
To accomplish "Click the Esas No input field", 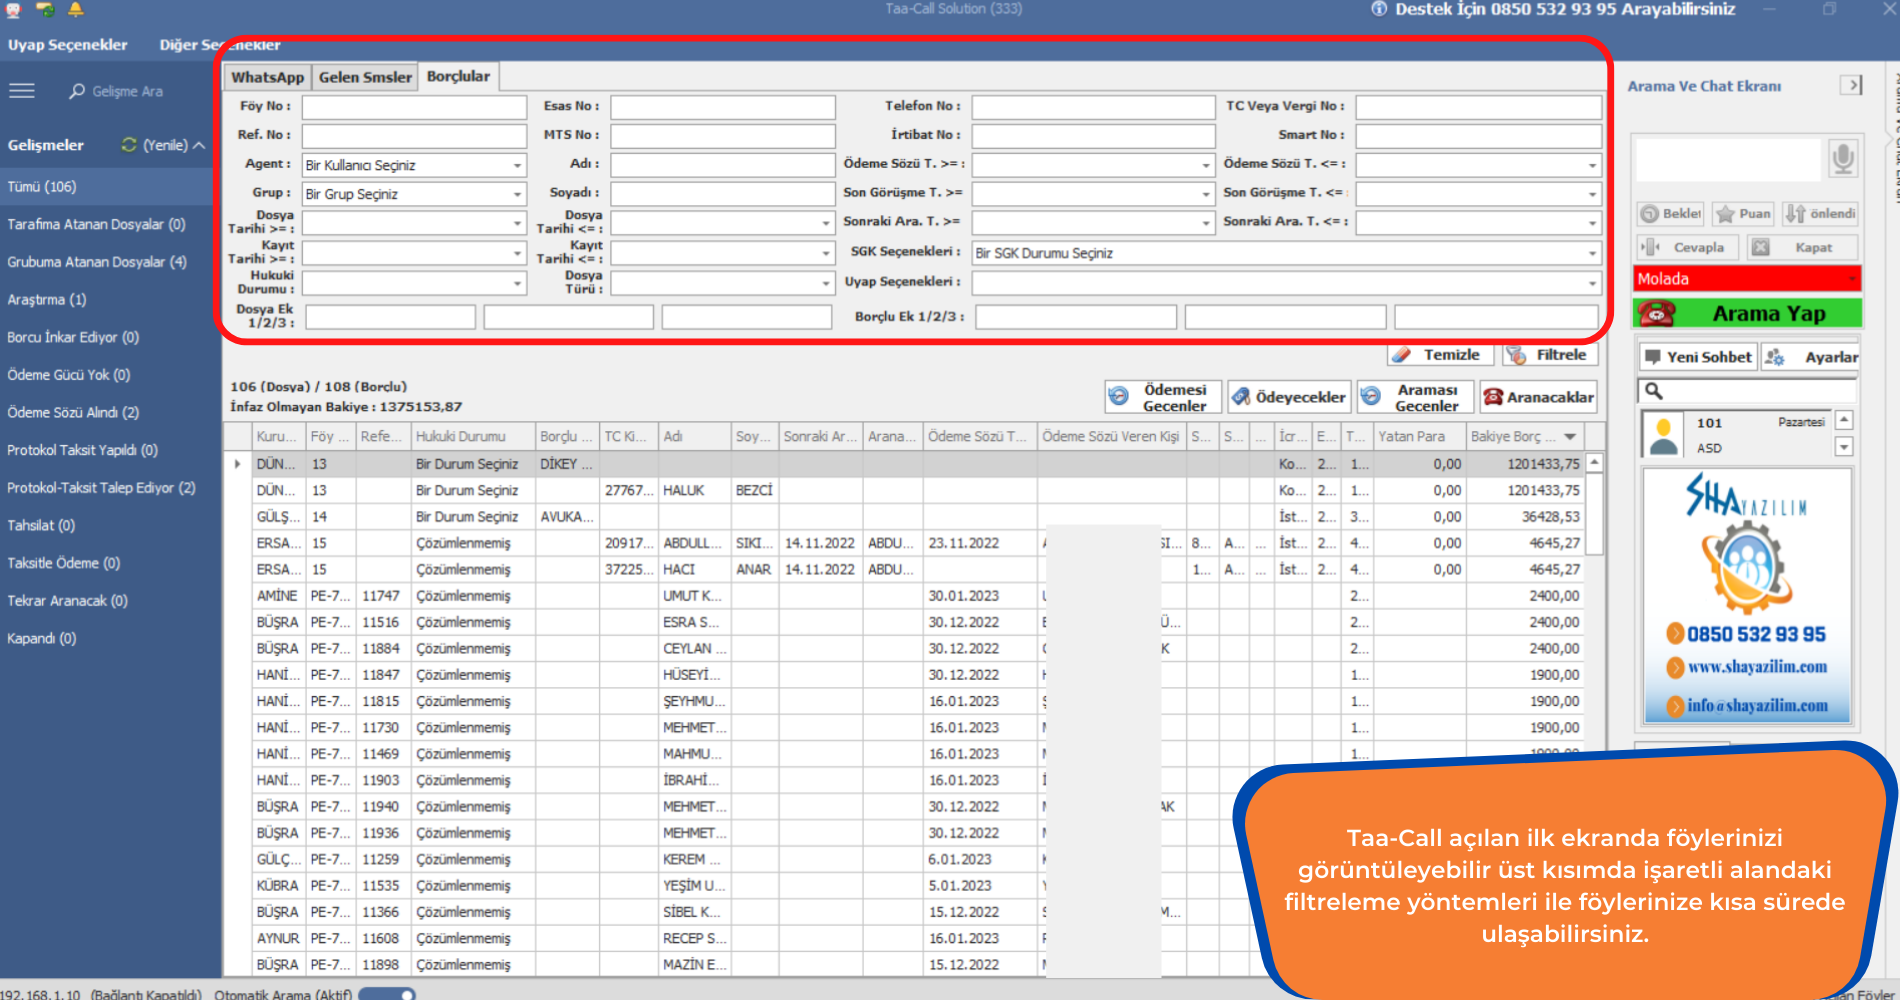I will click(x=723, y=107).
